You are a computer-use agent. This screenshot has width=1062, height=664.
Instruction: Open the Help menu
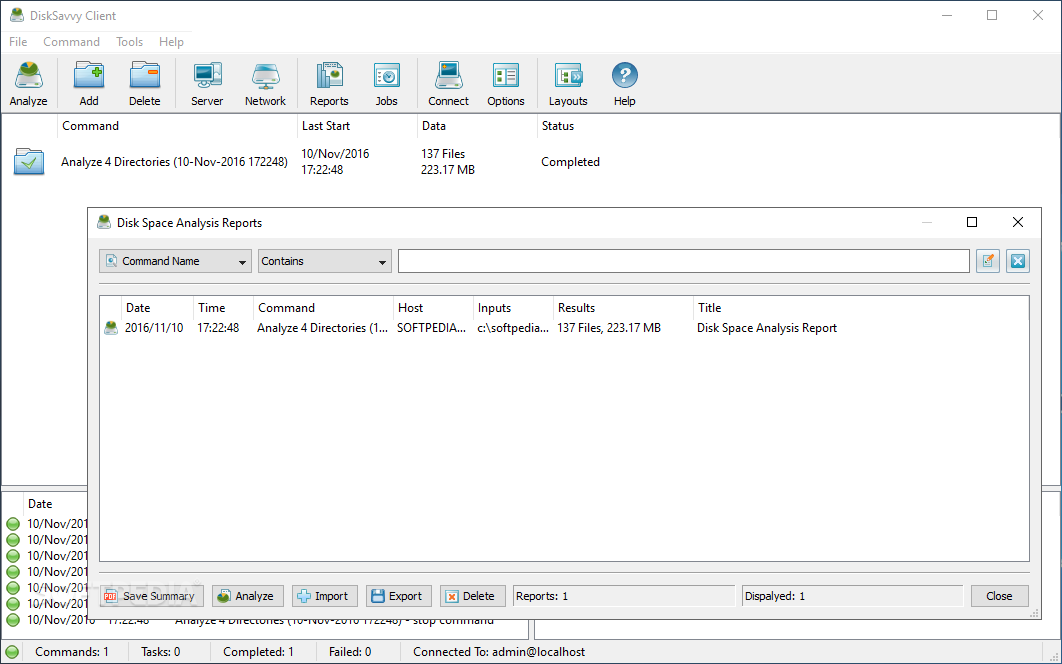pos(171,42)
